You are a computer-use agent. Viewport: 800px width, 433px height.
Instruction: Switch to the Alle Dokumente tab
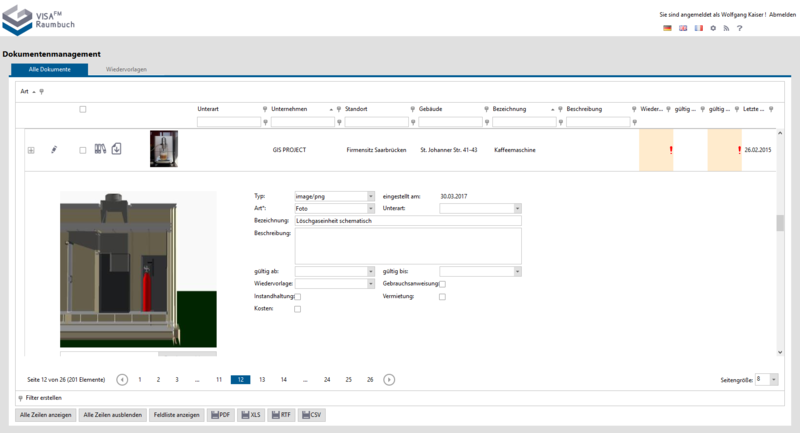pos(49,69)
